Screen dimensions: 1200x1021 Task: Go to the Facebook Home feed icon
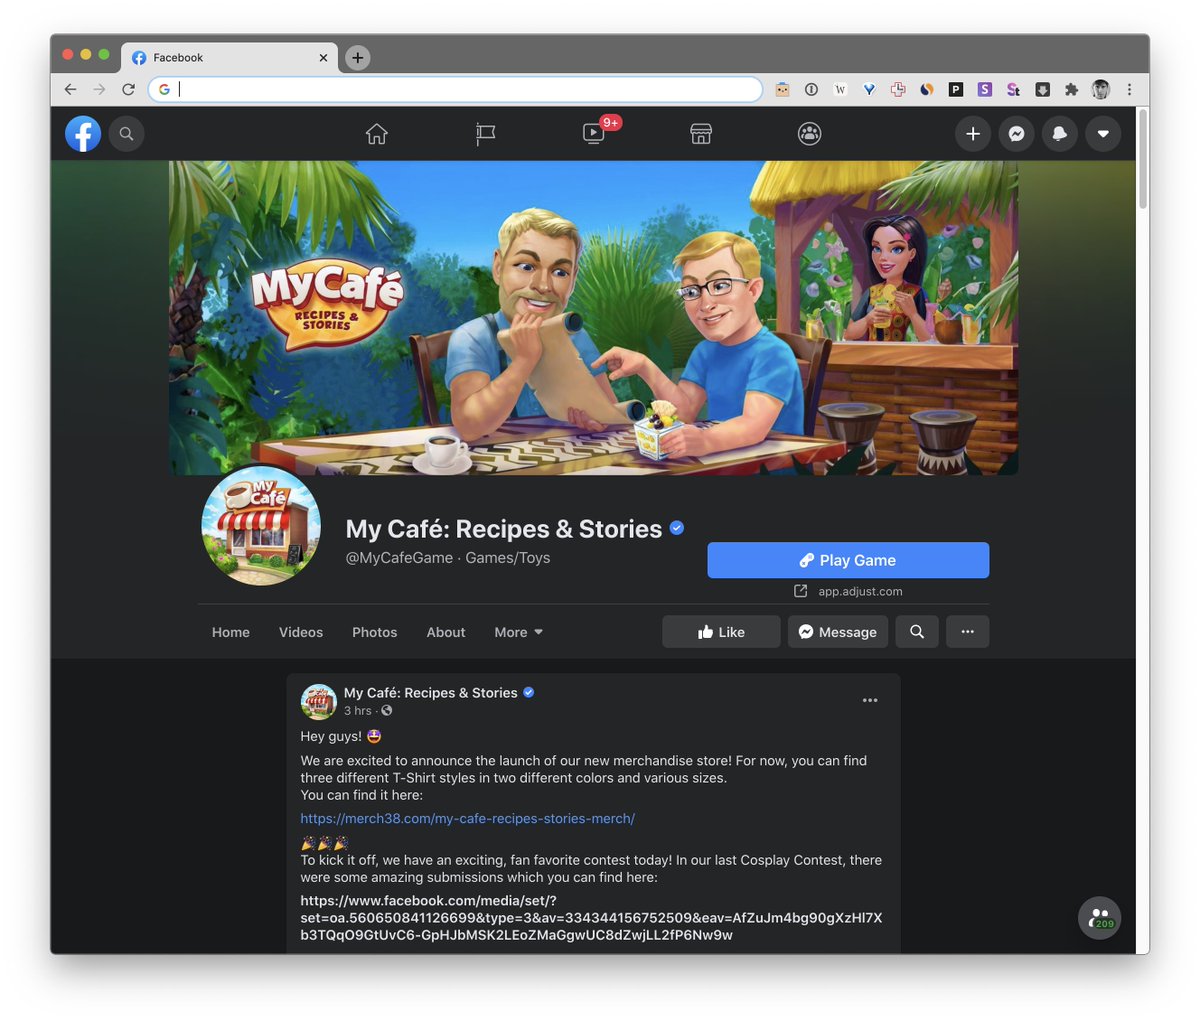pos(377,133)
